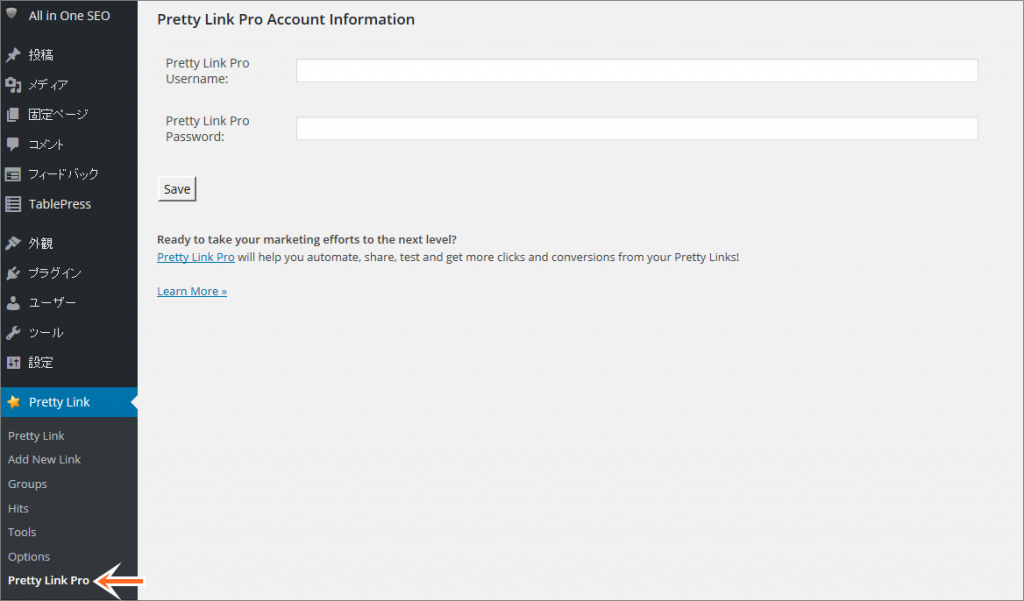This screenshot has width=1024, height=601.
Task: Click the ユーザー users icon
Action: 16,302
